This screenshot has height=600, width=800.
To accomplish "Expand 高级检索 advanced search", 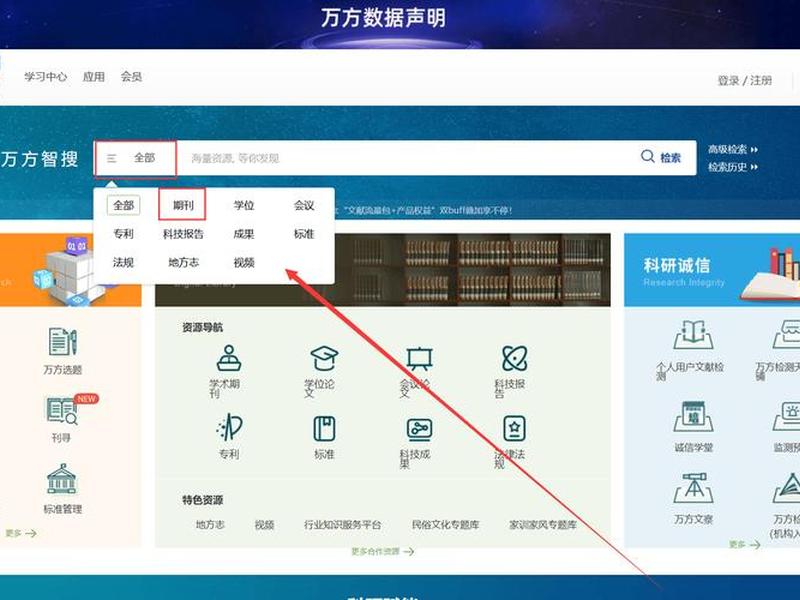I will pyautogui.click(x=733, y=149).
